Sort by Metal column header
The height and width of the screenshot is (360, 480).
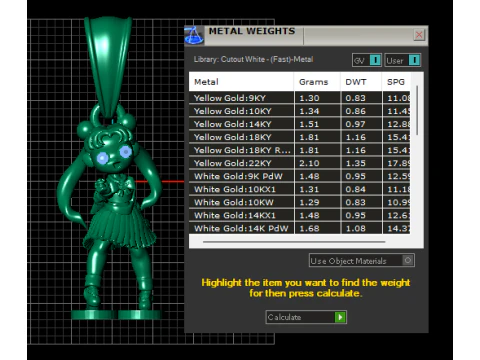pos(241,82)
